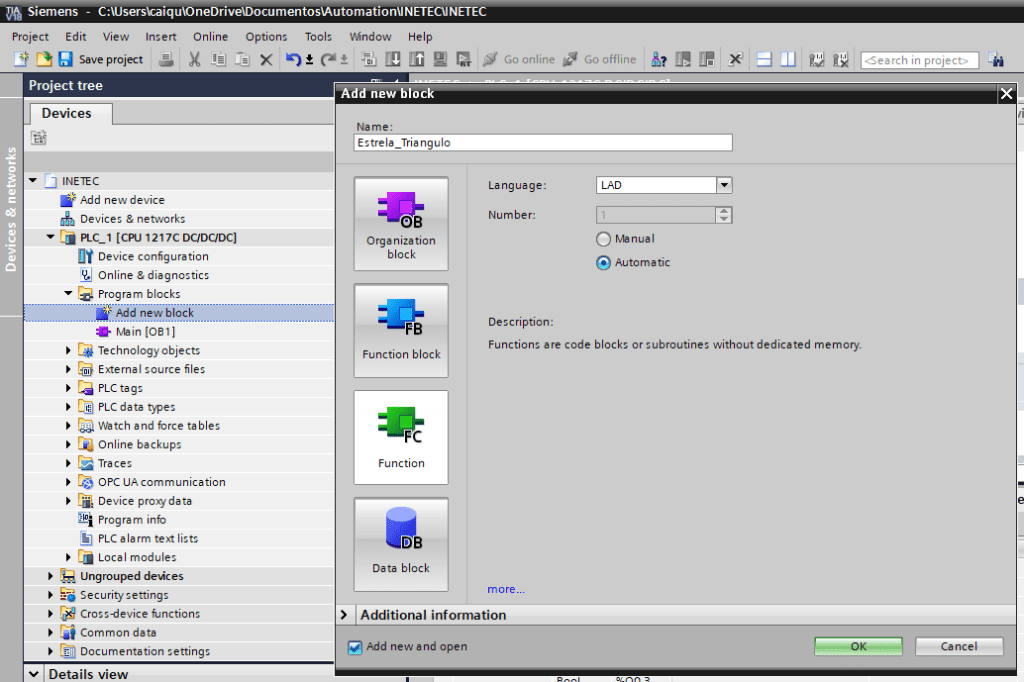Select the Function (FC) block type
The width and height of the screenshot is (1024, 682).
click(401, 438)
